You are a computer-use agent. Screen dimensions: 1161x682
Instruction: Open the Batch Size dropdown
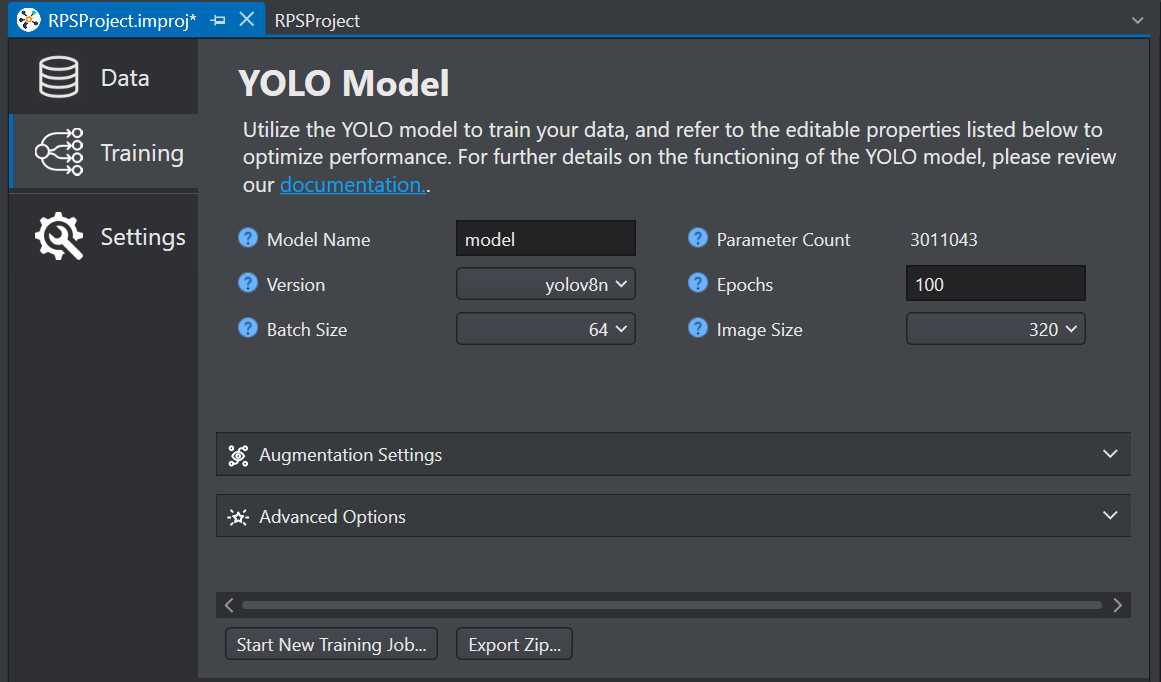point(546,330)
